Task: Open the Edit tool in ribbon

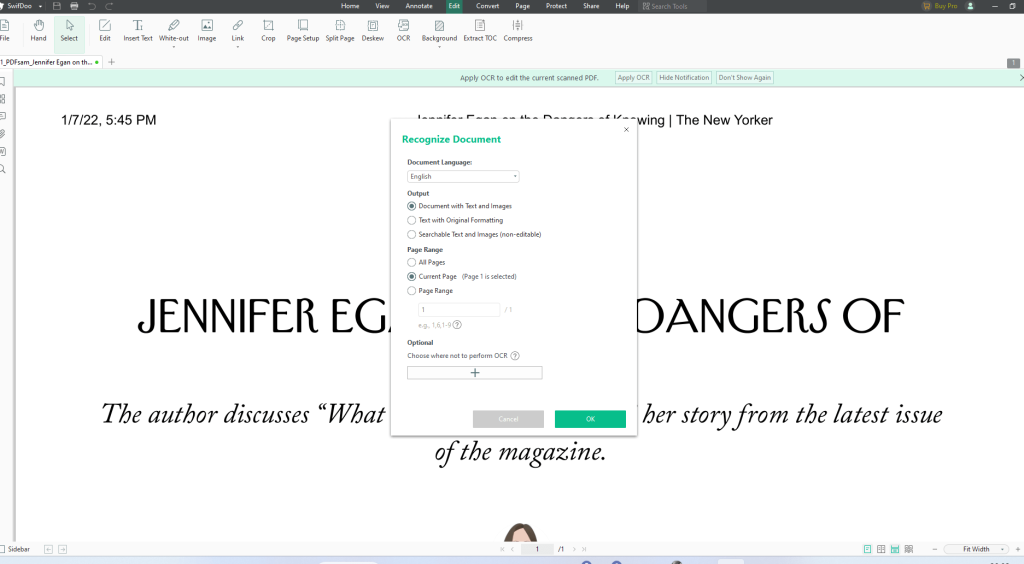Action: (104, 31)
